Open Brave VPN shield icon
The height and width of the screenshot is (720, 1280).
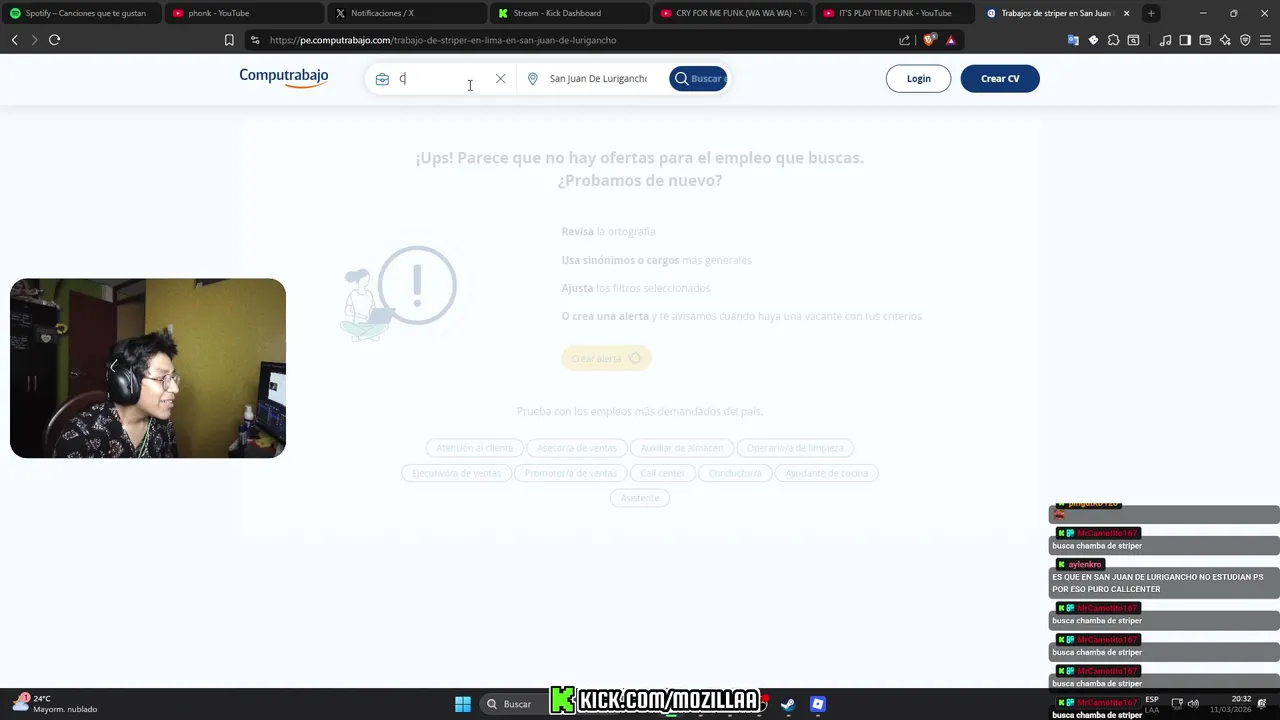pyautogui.click(x=1245, y=40)
